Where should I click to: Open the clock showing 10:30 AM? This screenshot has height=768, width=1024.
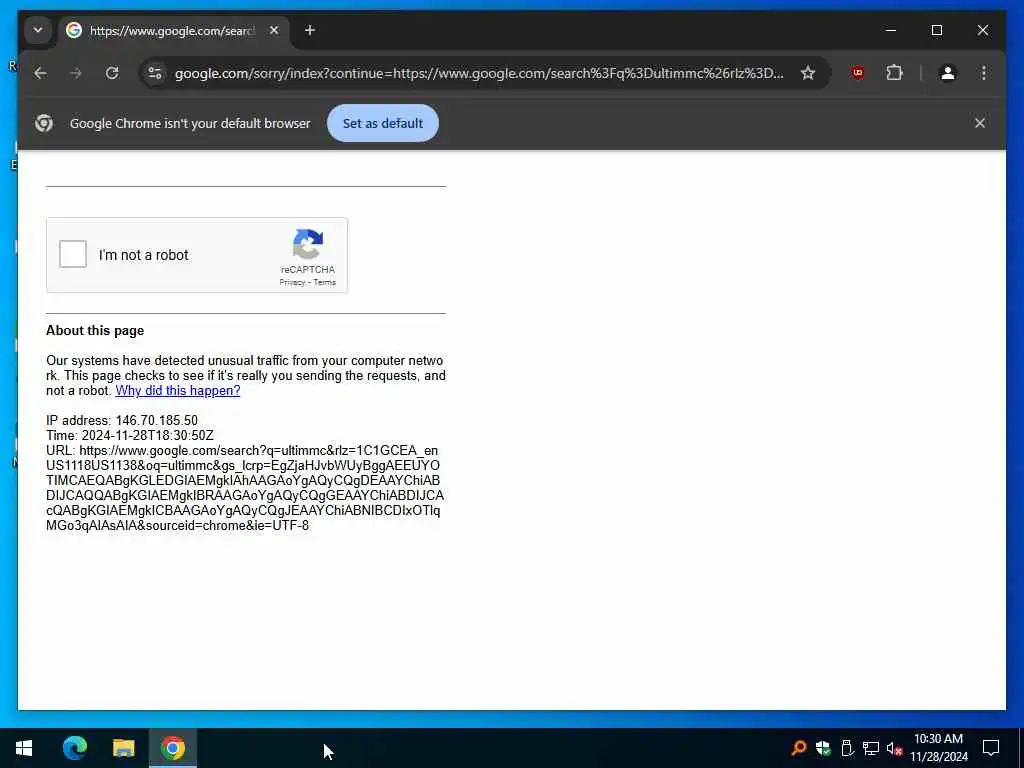(938, 748)
